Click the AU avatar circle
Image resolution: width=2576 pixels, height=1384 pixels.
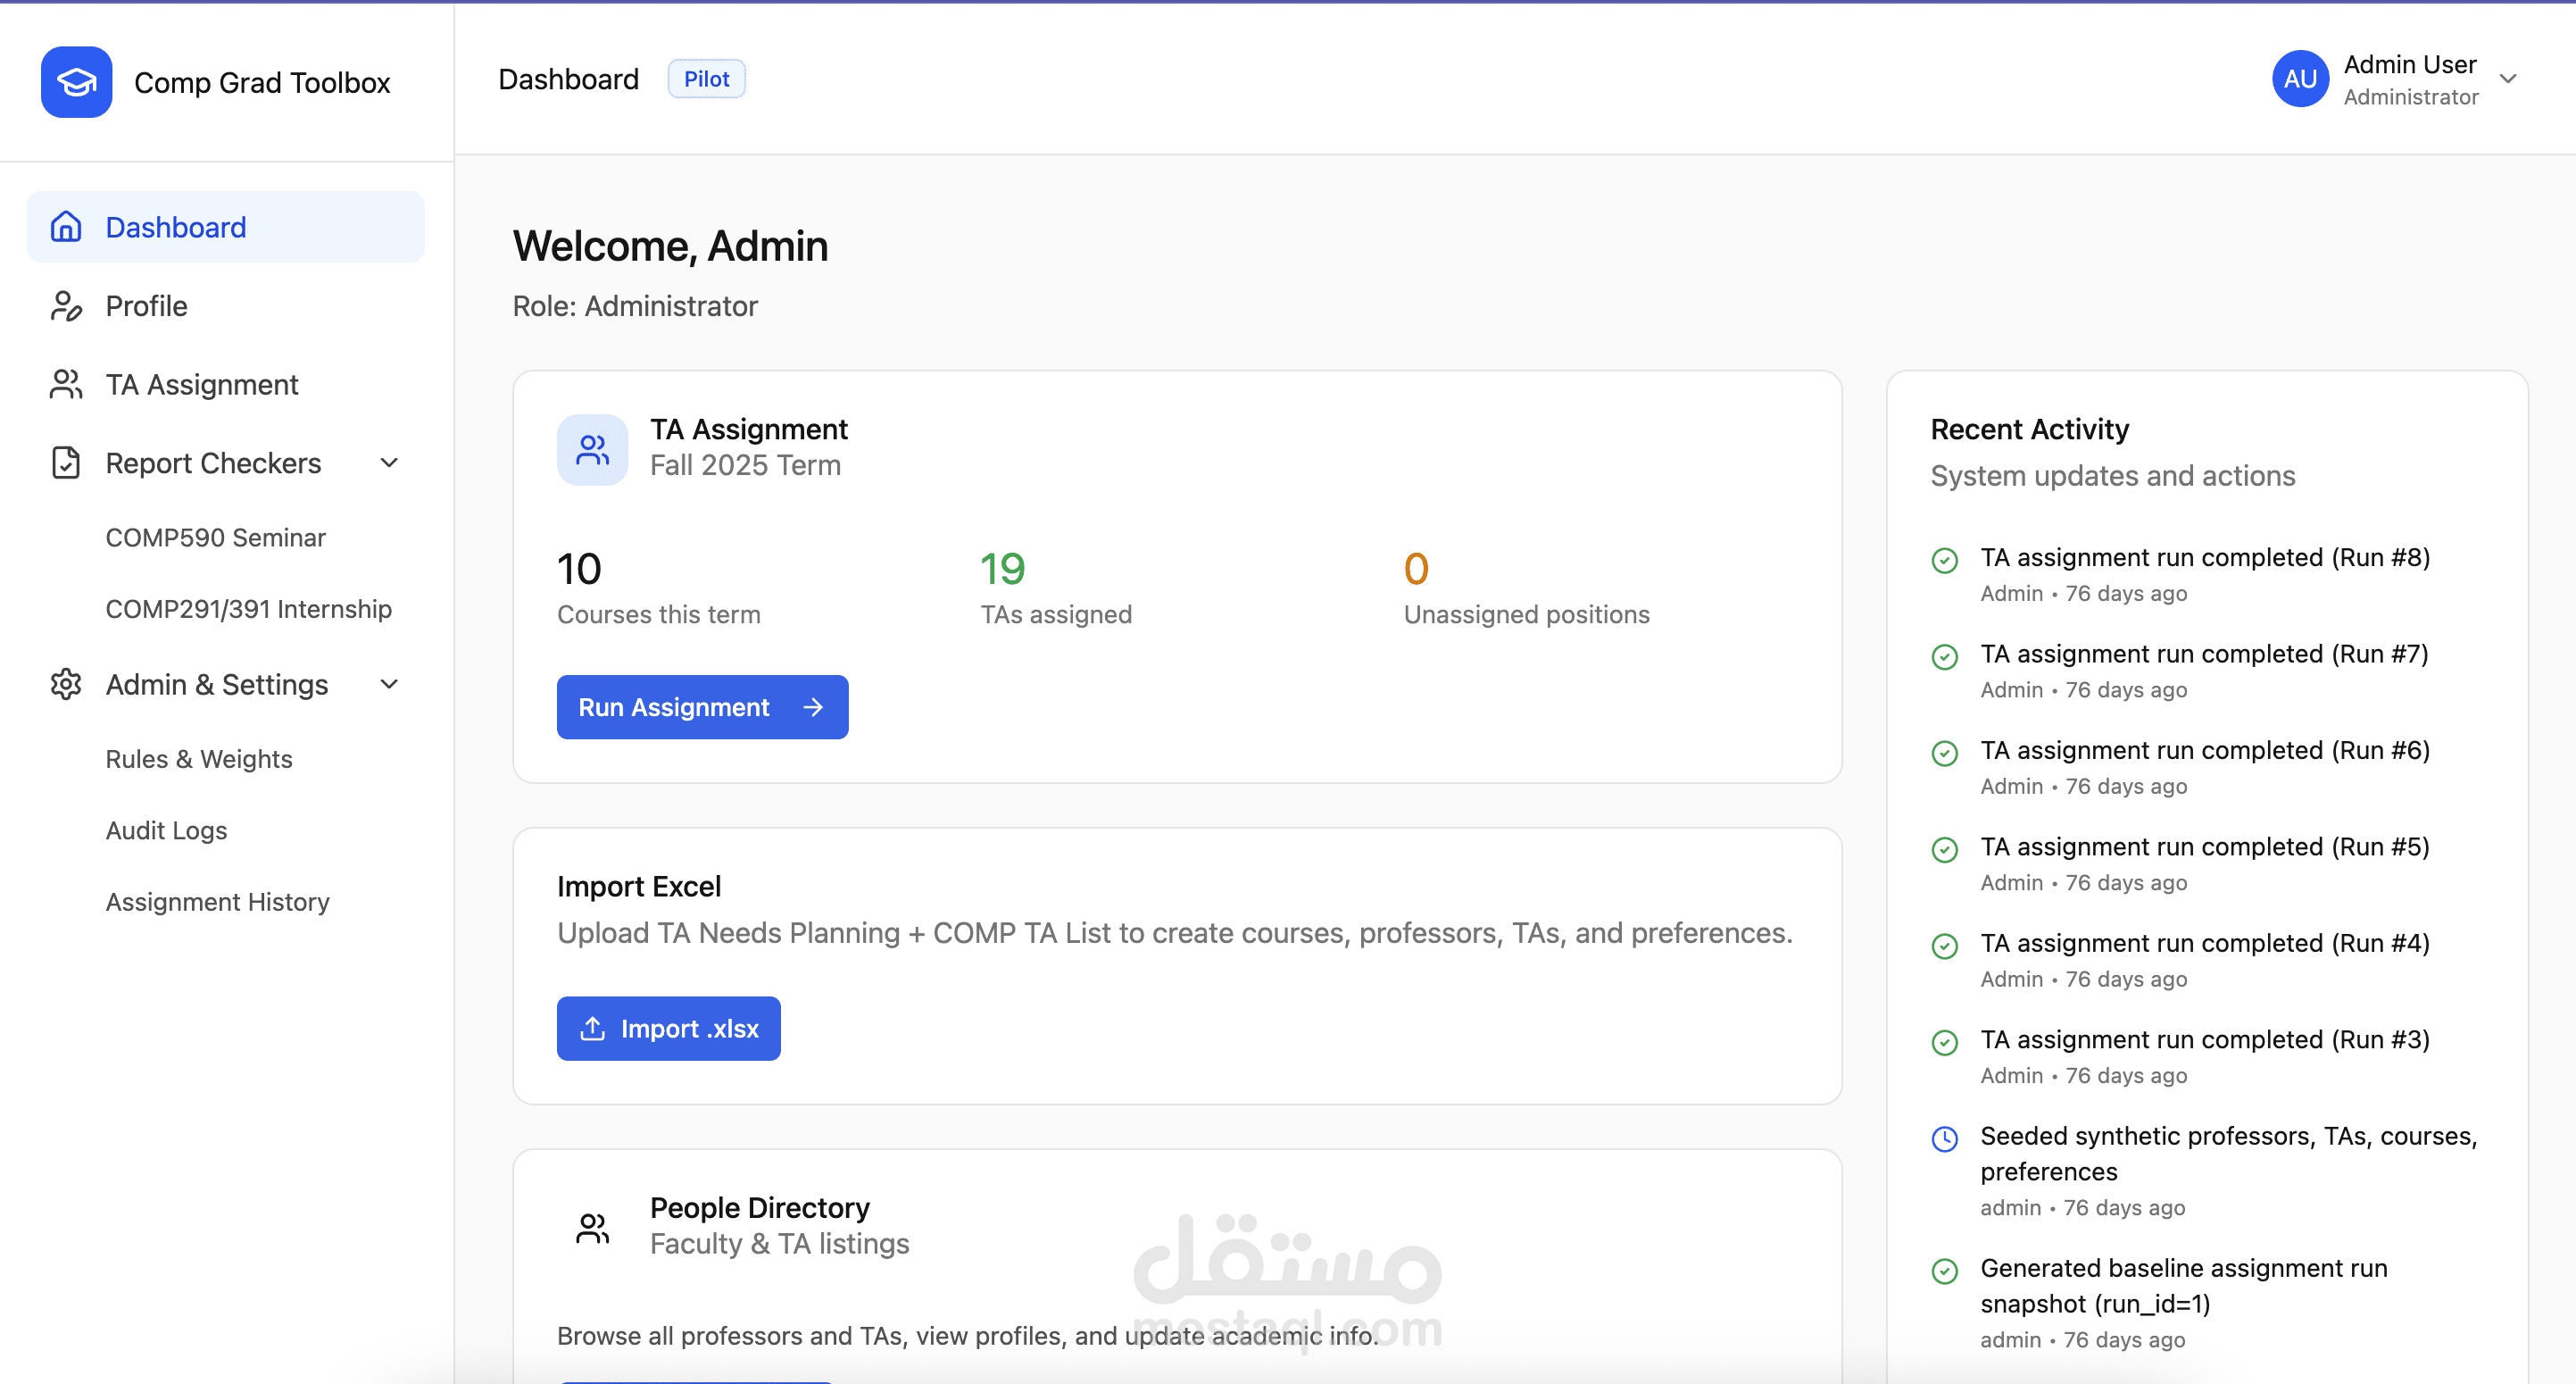click(2300, 79)
